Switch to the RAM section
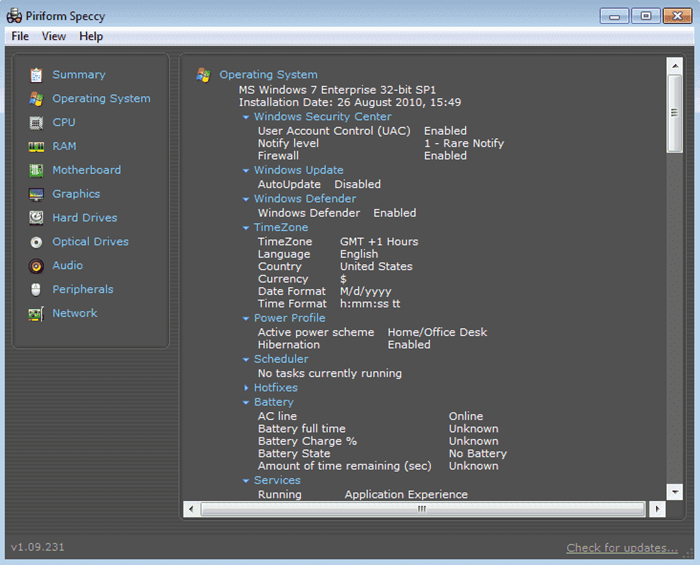The height and width of the screenshot is (565, 700). [64, 146]
